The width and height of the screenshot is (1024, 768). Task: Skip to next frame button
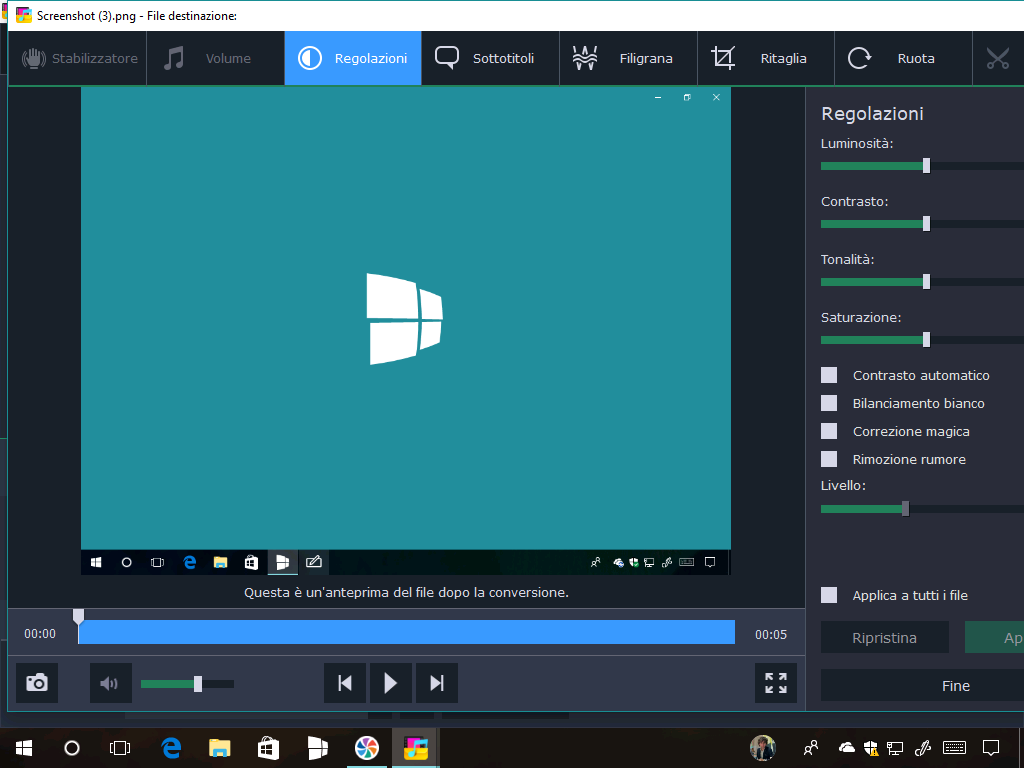[437, 683]
